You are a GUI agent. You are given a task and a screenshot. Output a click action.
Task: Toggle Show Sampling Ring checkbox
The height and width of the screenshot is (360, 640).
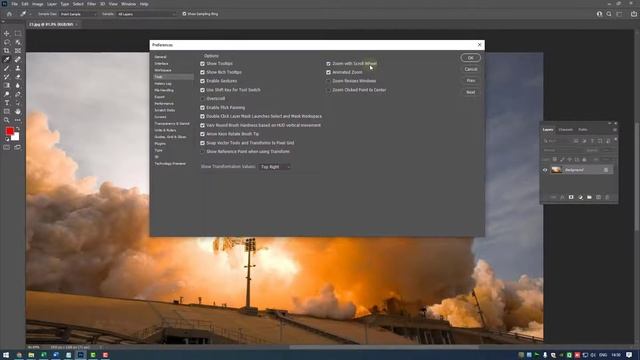coord(184,14)
